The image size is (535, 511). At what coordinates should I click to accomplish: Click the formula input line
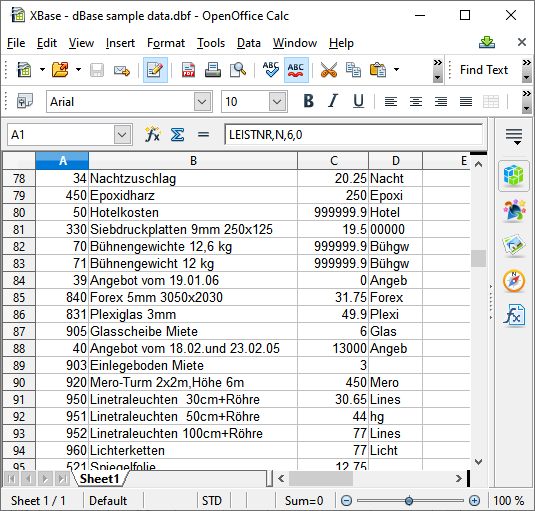(x=353, y=135)
